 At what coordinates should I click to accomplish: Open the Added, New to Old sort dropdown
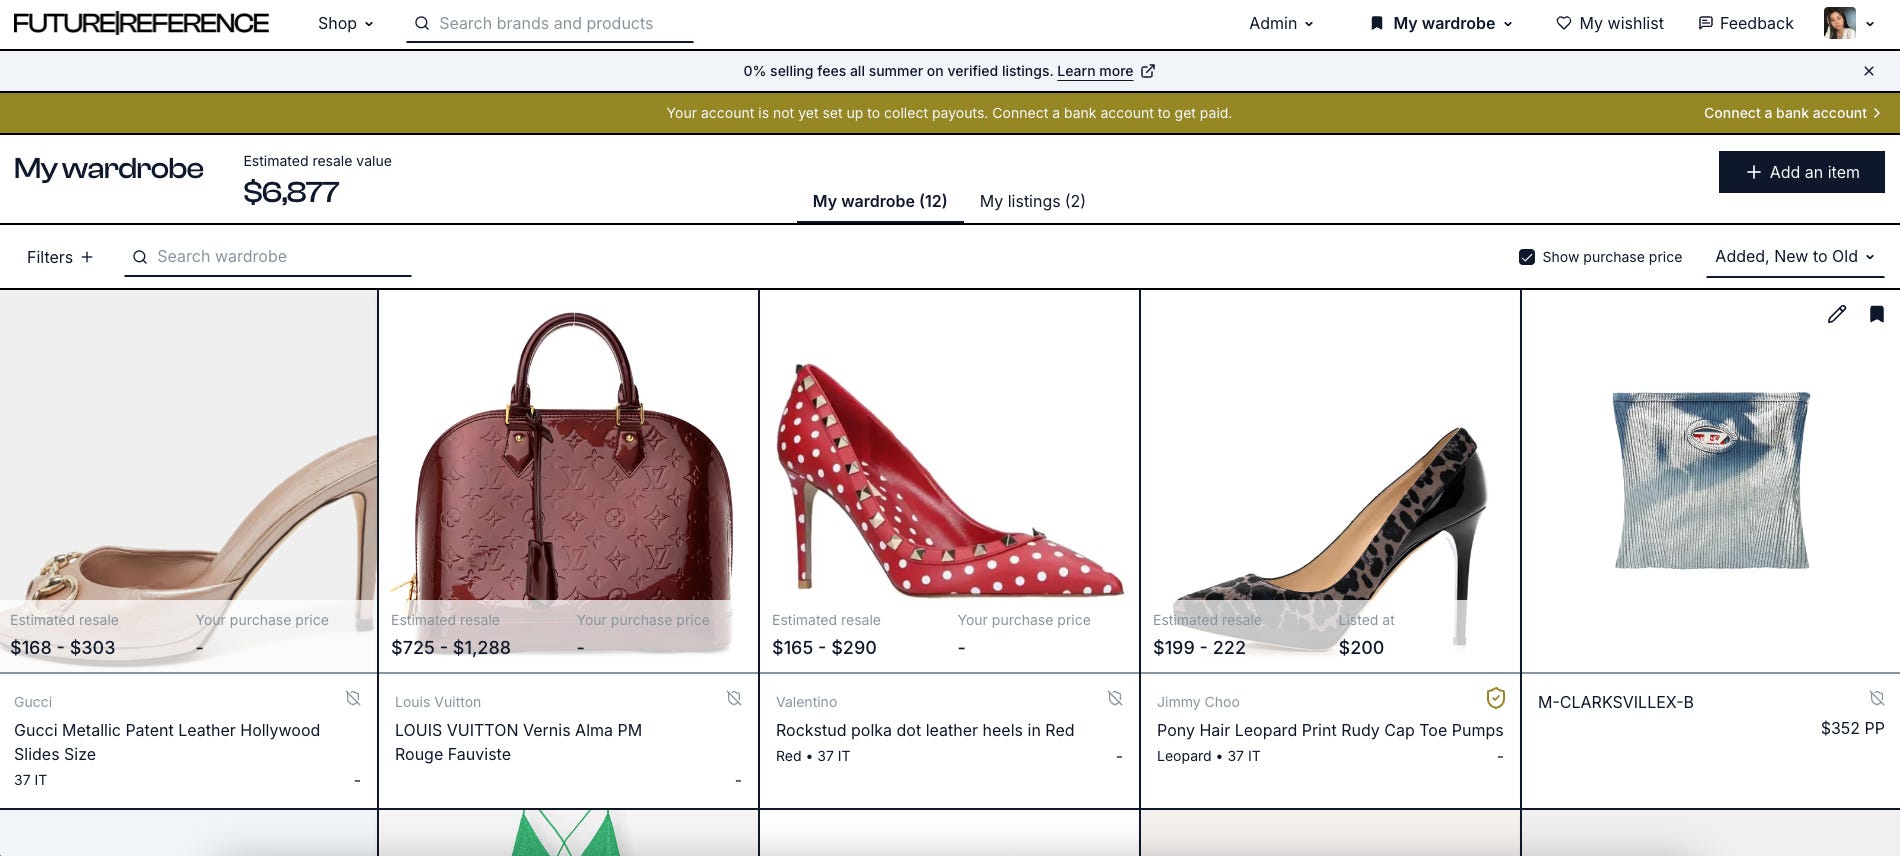[x=1795, y=257]
